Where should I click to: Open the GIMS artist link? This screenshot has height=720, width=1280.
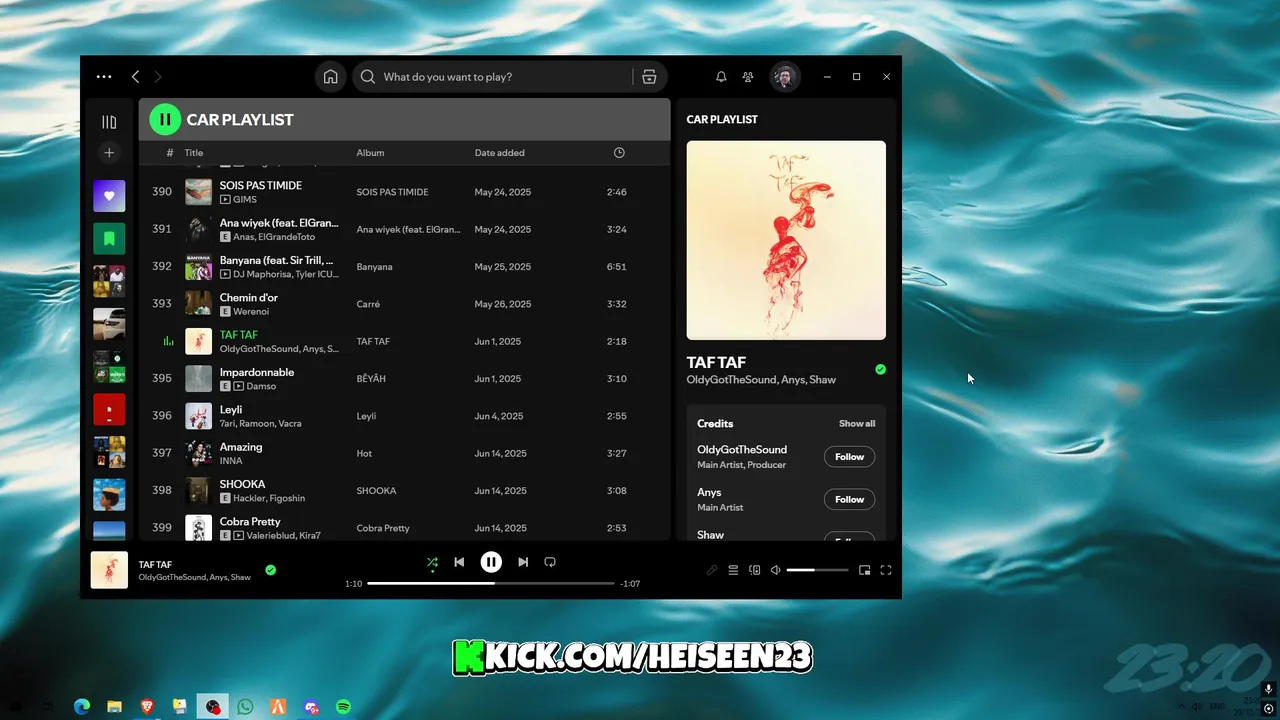point(245,199)
